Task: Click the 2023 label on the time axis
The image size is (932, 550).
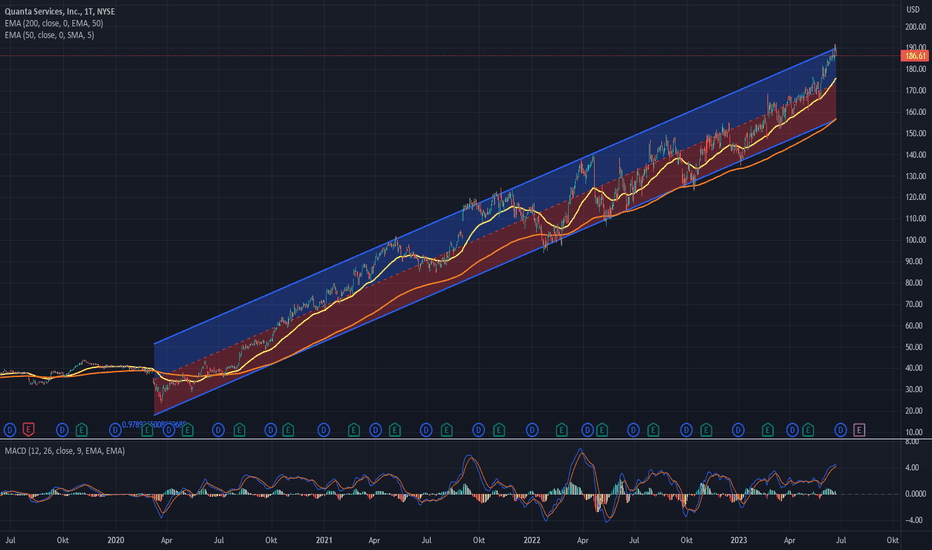Action: click(738, 540)
